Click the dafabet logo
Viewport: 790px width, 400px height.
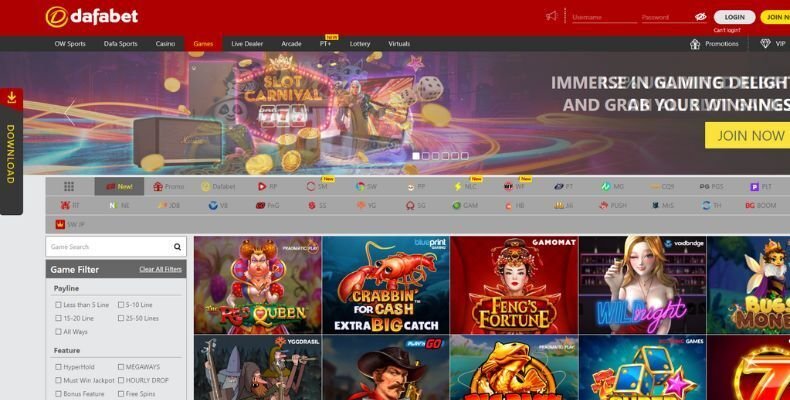tap(91, 16)
